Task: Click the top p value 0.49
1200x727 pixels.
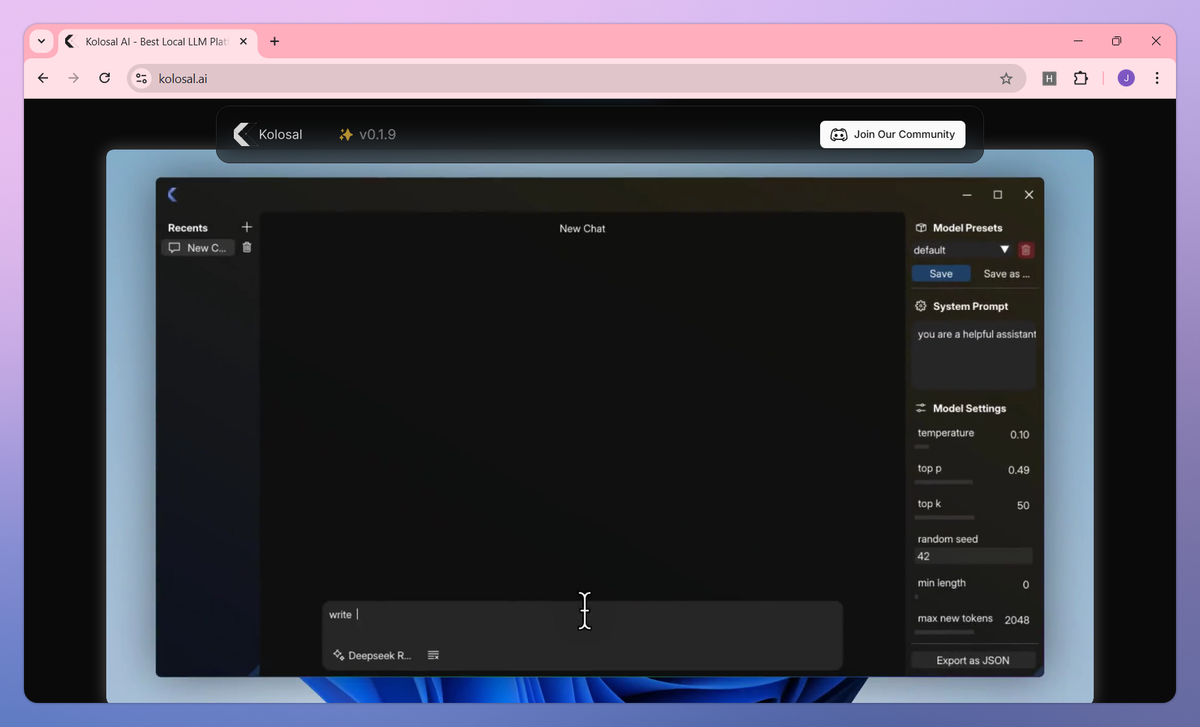Action: point(1018,470)
